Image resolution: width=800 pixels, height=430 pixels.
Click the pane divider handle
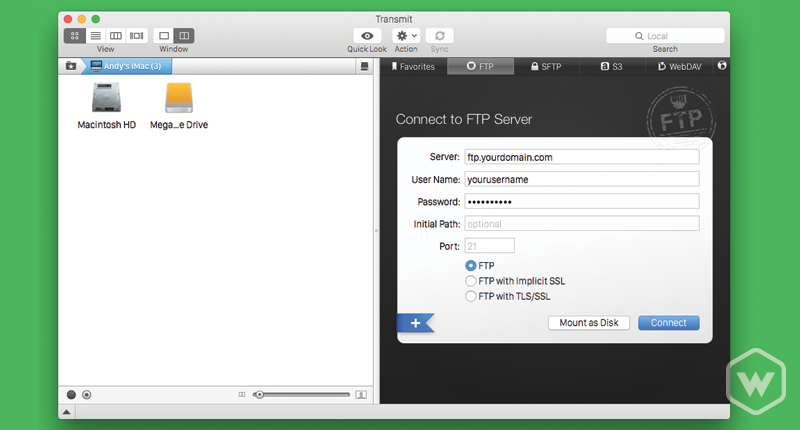(377, 231)
